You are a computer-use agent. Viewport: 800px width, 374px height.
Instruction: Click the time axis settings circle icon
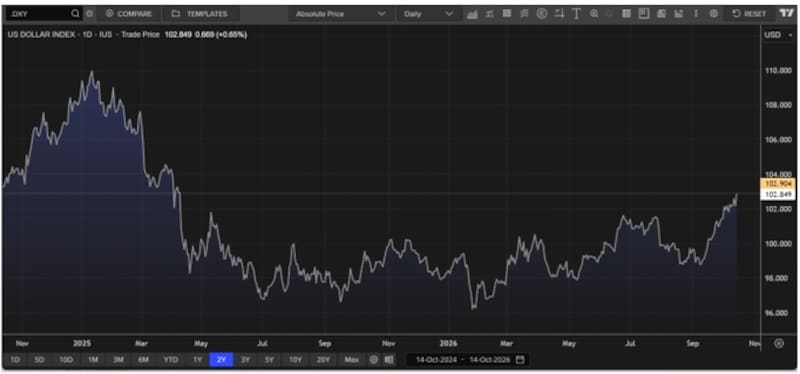tap(779, 343)
